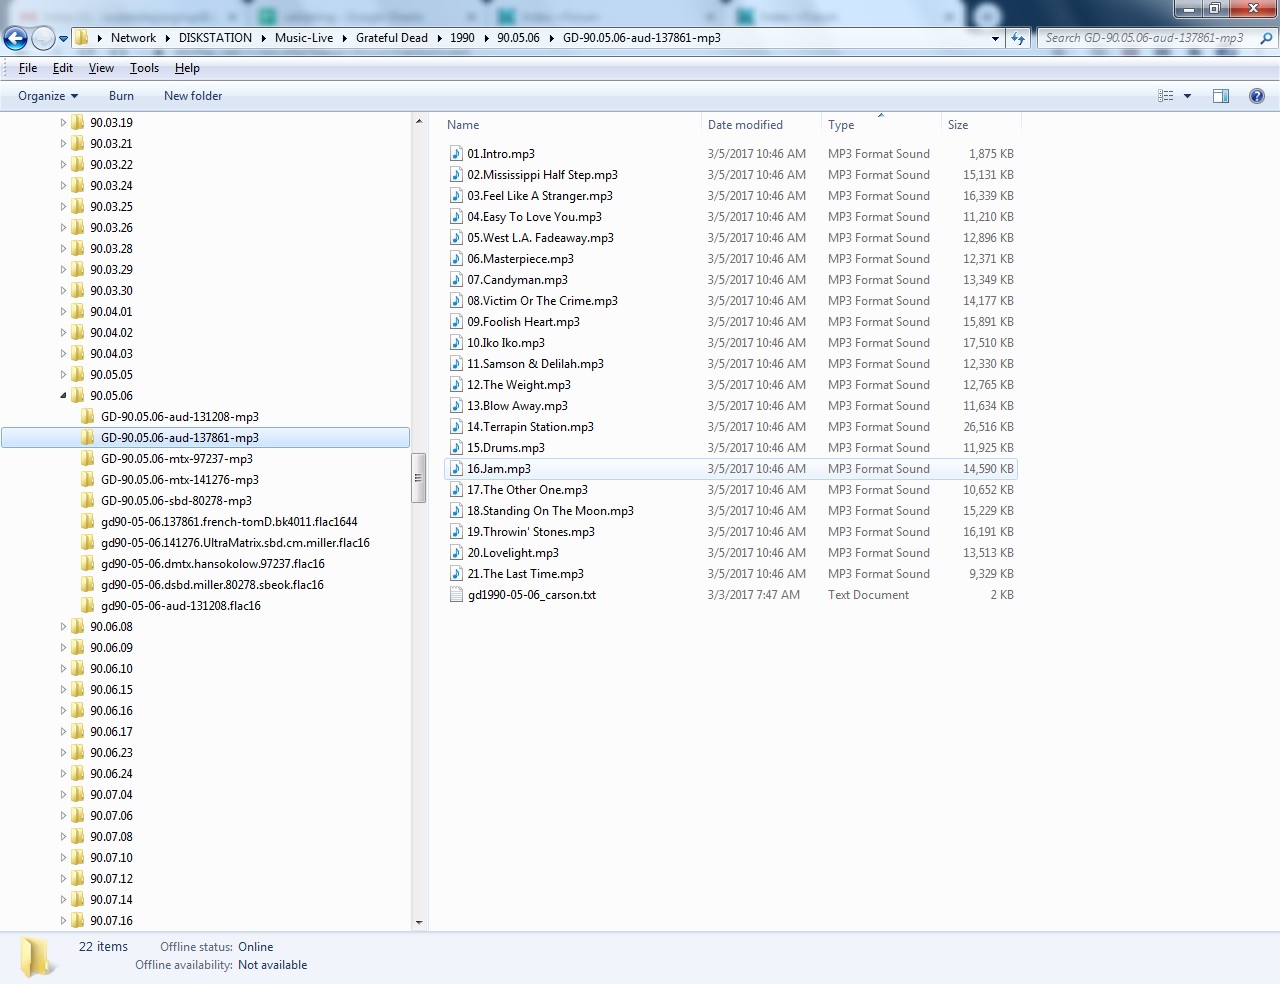1280x984 pixels.
Task: Click the folder icon of GD-90.05.06-aud-131208-mp3
Action: coord(88,417)
